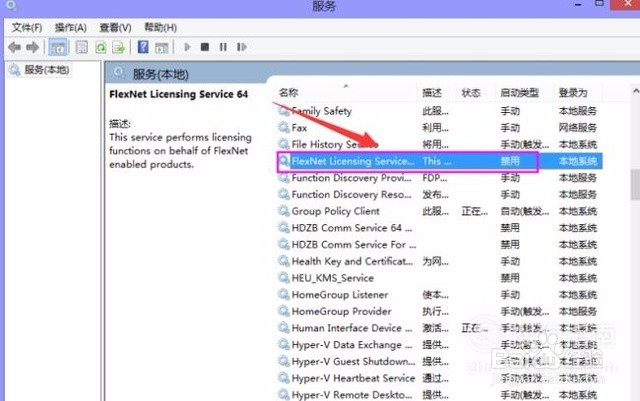Maximize the 服务 window
This screenshot has width=640, height=401.
pos(599,4)
